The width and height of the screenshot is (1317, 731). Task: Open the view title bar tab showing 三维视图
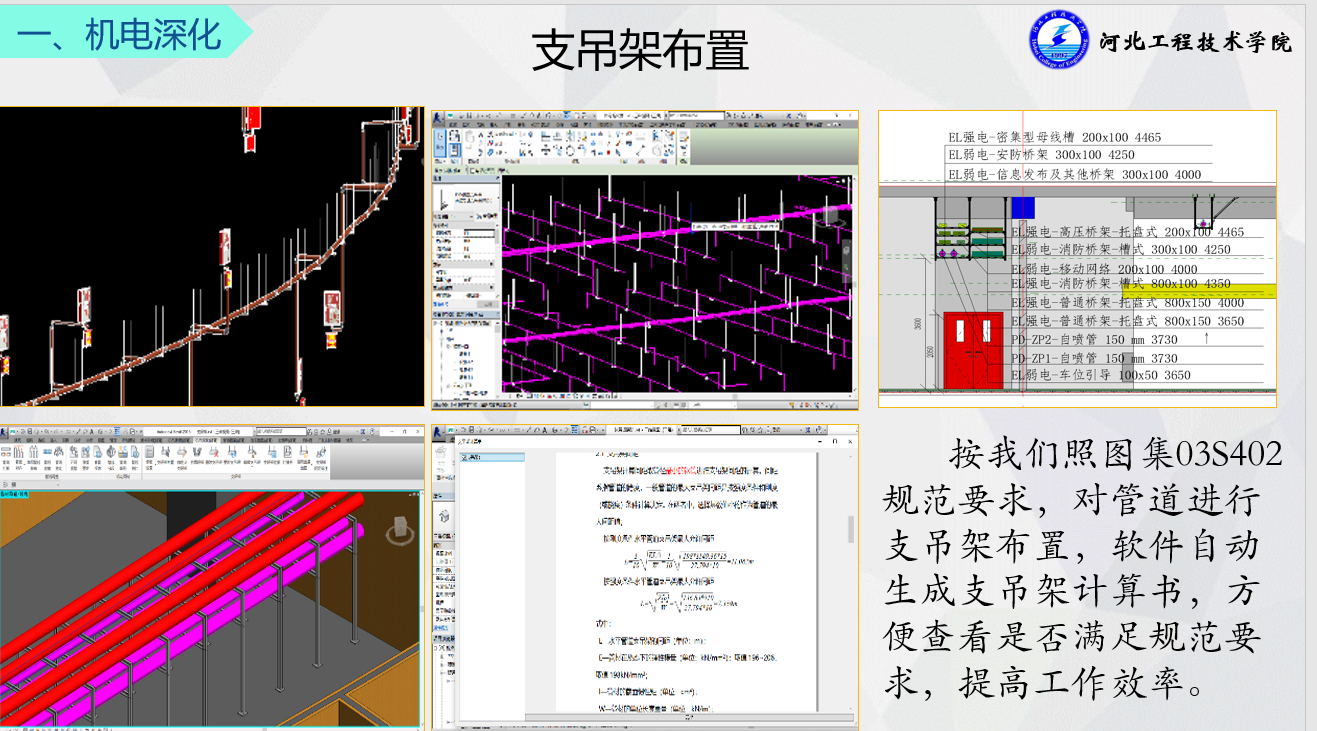point(222,431)
